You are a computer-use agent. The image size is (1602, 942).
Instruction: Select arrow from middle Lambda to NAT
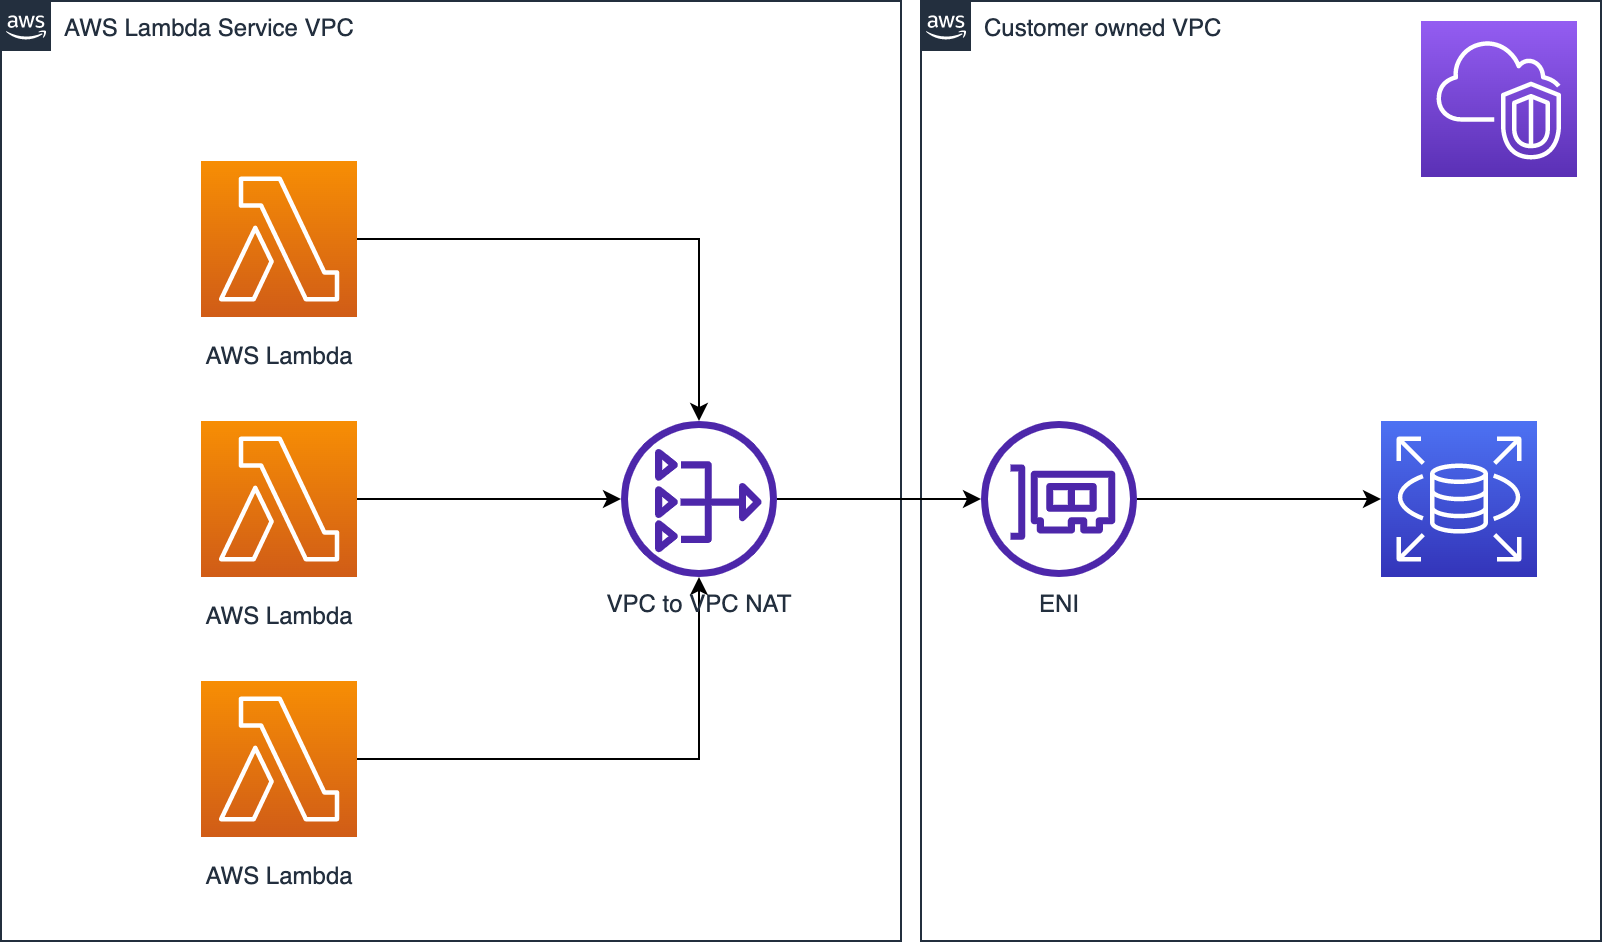(489, 499)
